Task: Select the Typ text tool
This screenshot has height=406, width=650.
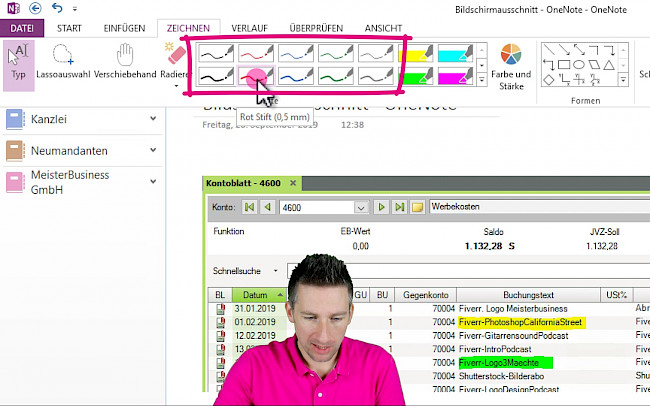Action: pyautogui.click(x=18, y=65)
